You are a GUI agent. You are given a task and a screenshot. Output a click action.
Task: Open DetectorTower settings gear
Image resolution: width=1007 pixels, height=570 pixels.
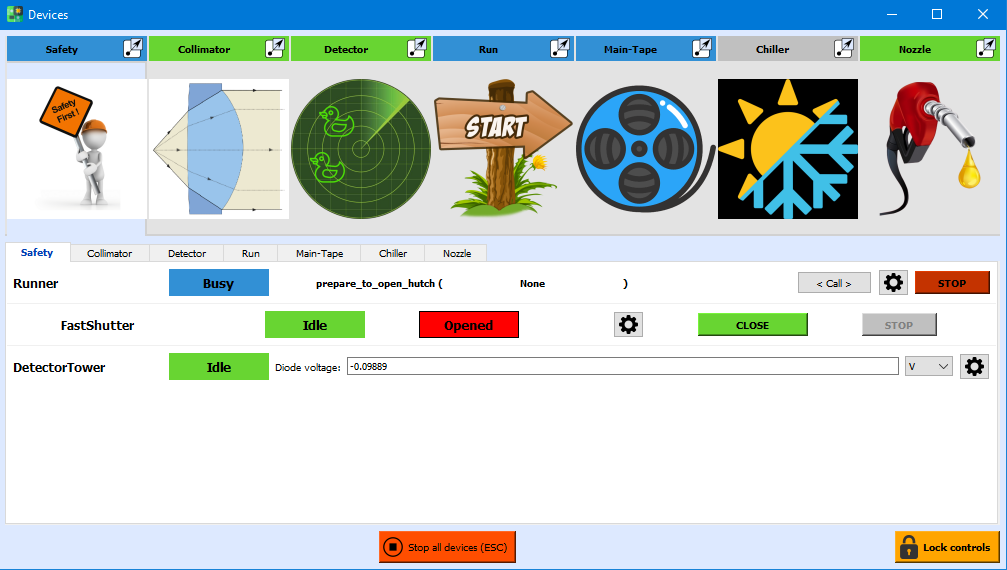point(974,367)
